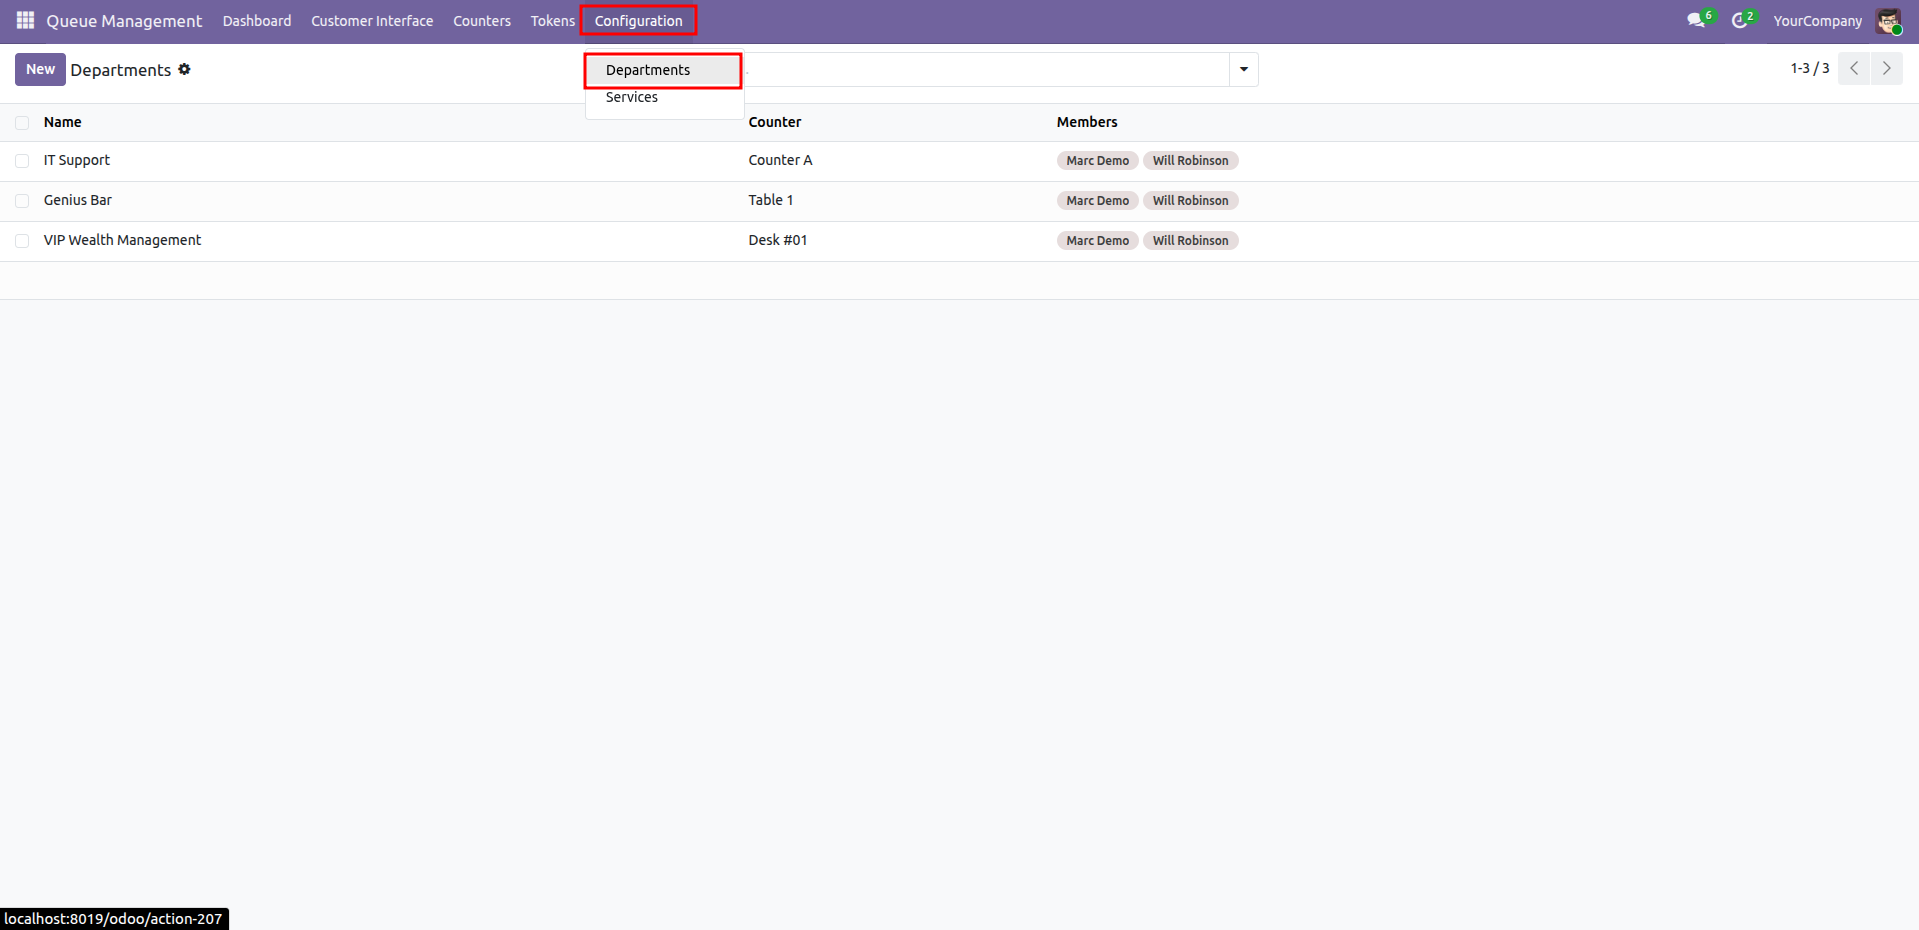Screen dimensions: 1919x930
Task: Create a new department with New button
Action: (40, 69)
